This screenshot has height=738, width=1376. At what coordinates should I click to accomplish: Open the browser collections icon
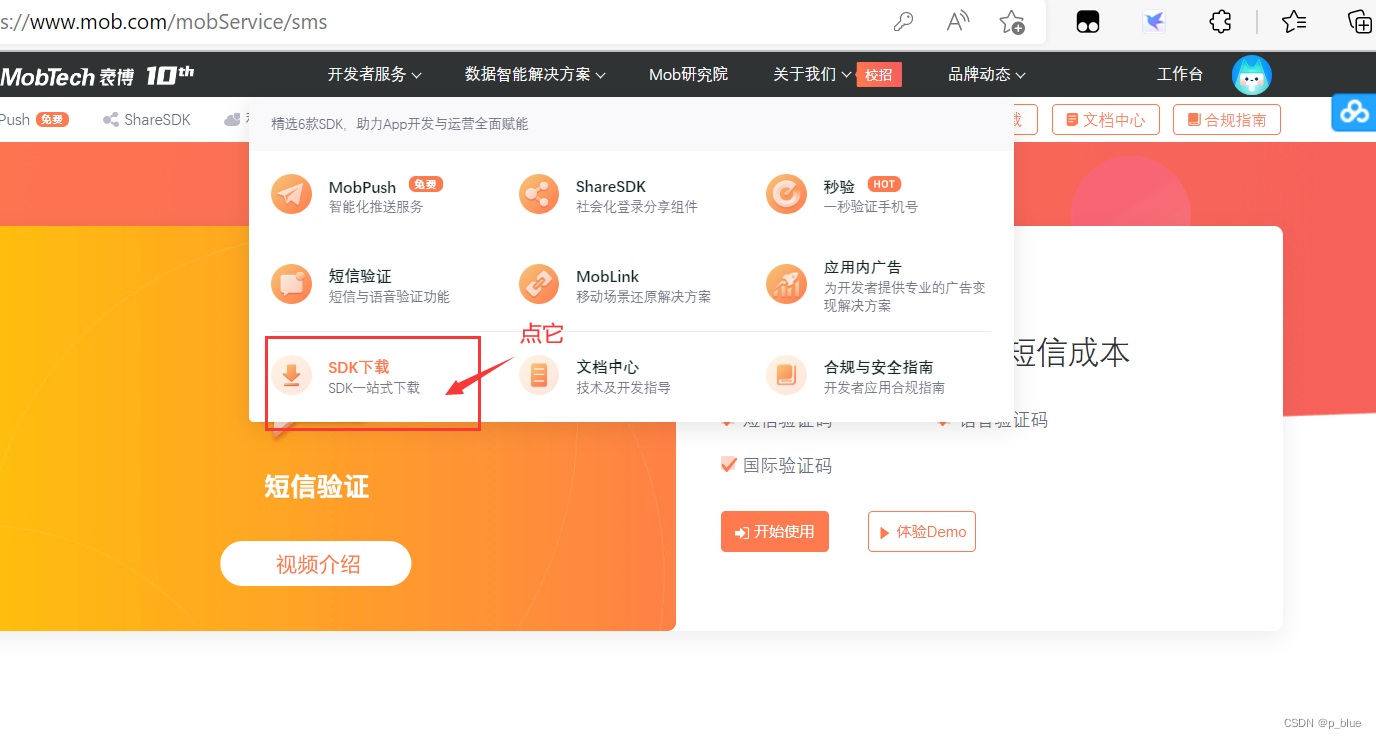click(1360, 22)
